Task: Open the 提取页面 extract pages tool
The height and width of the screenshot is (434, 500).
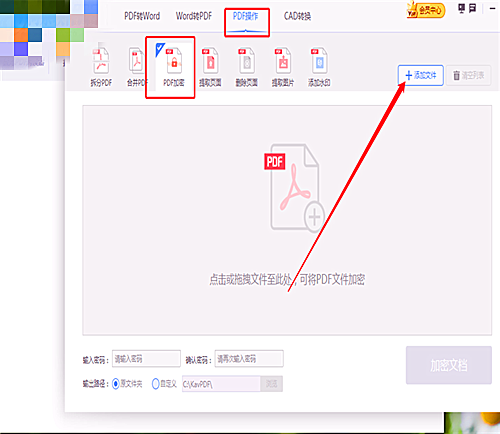Action: coord(210,68)
